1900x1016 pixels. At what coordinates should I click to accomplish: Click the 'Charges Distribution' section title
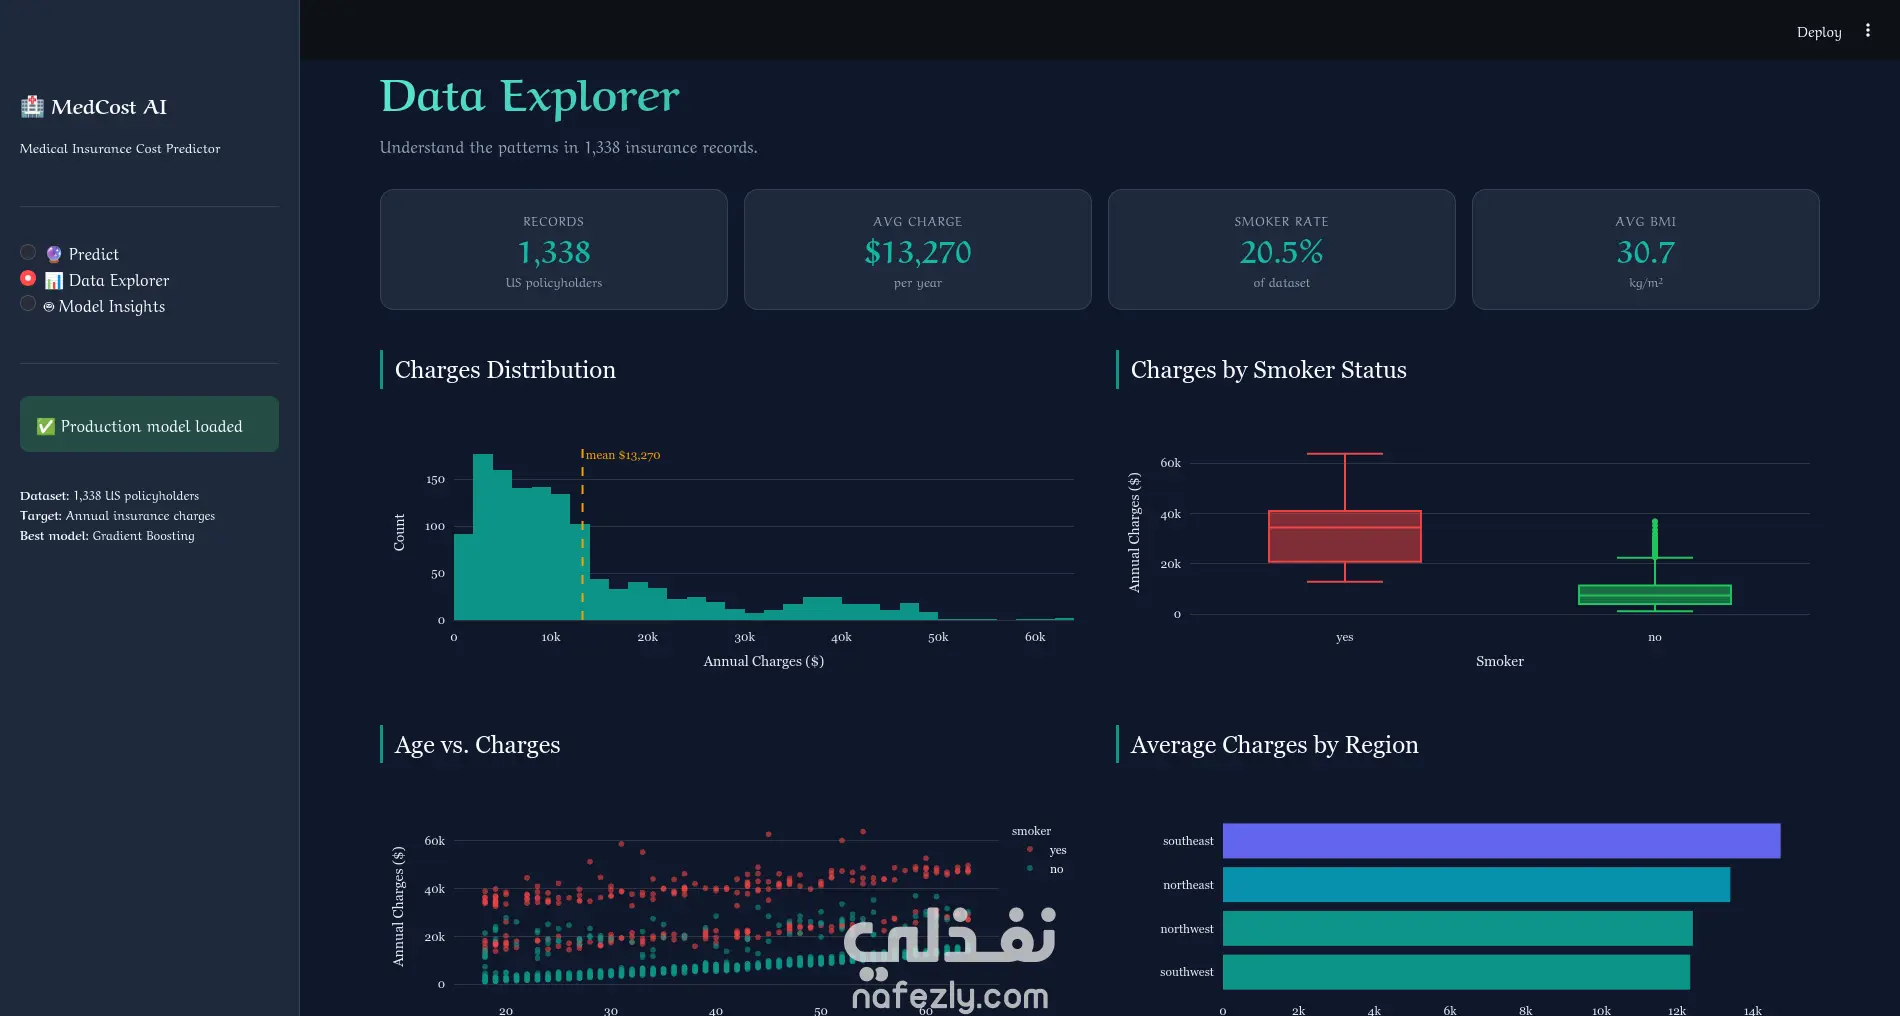pyautogui.click(x=505, y=370)
